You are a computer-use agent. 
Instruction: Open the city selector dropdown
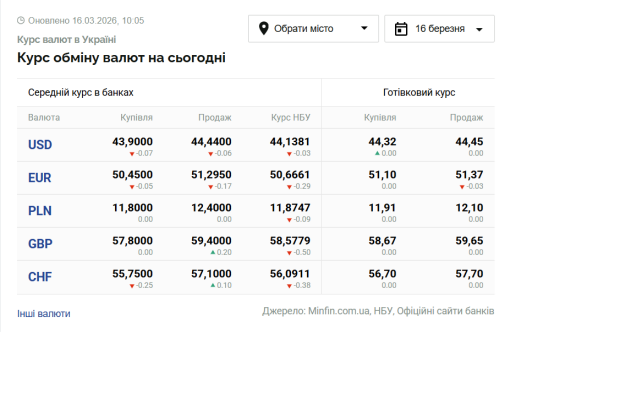click(x=313, y=28)
